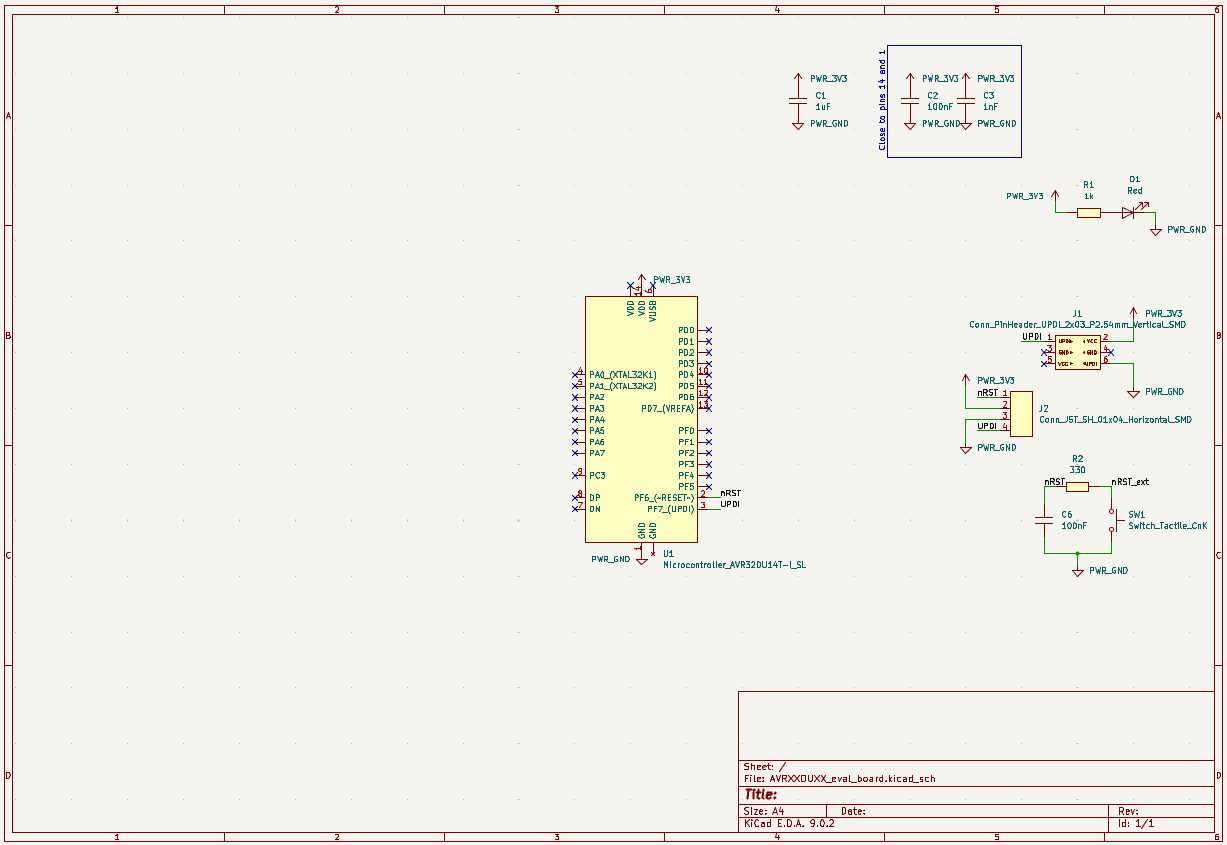Select resistor R2 330 symbol

pos(1077,487)
